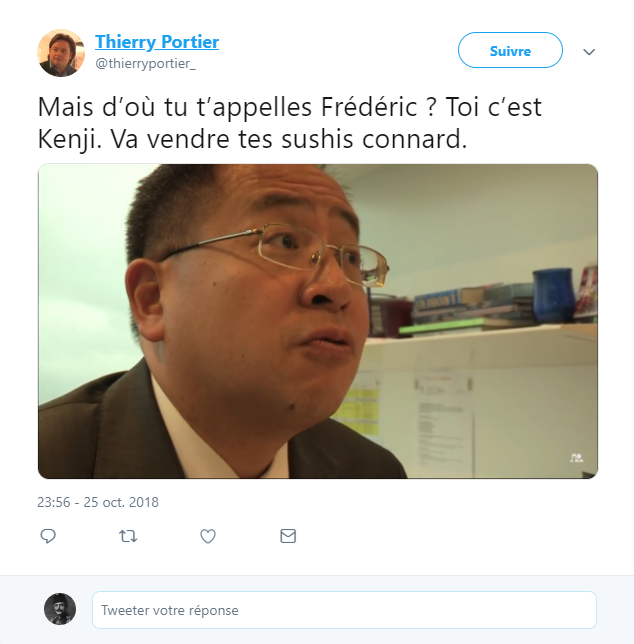Follow the account using the Suivre button
634x644 pixels.
[x=510, y=50]
